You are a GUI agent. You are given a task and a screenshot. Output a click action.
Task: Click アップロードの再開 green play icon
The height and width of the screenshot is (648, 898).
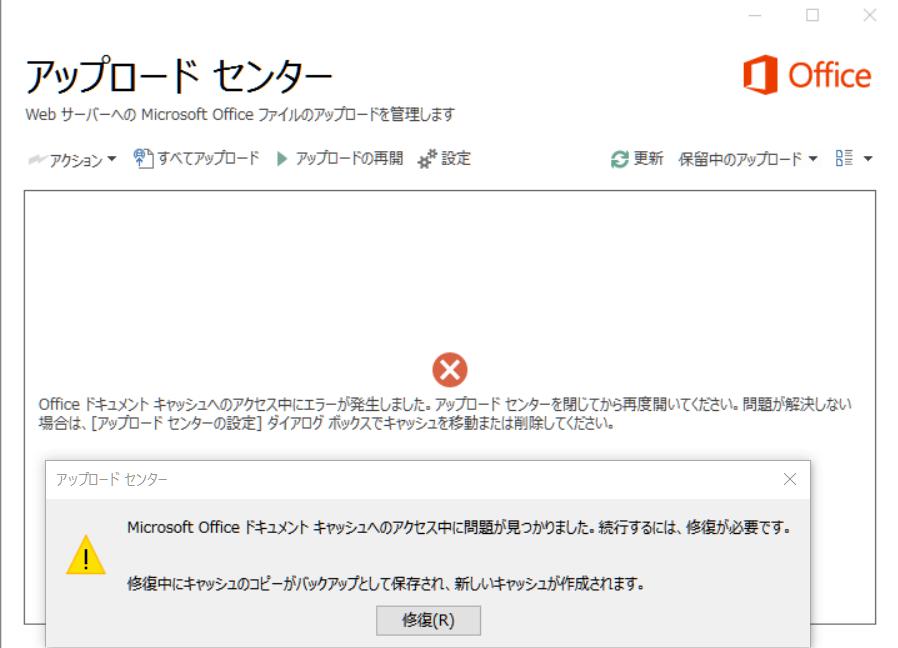pos(281,159)
